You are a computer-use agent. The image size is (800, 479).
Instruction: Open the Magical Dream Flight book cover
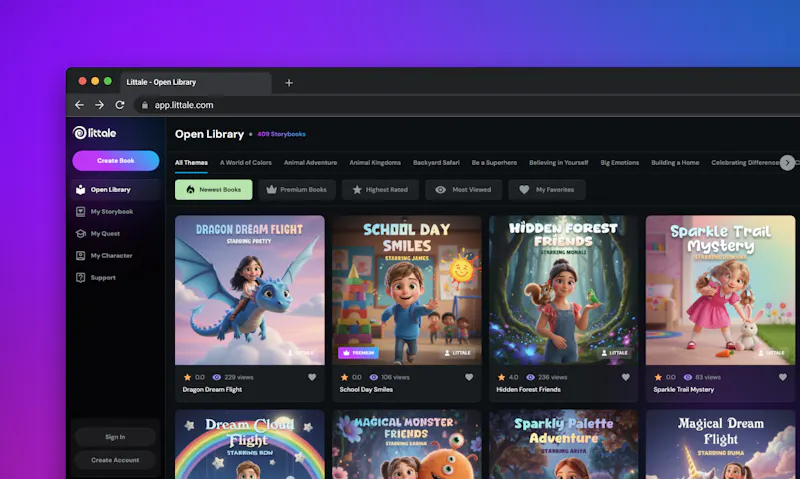pyautogui.click(x=720, y=445)
